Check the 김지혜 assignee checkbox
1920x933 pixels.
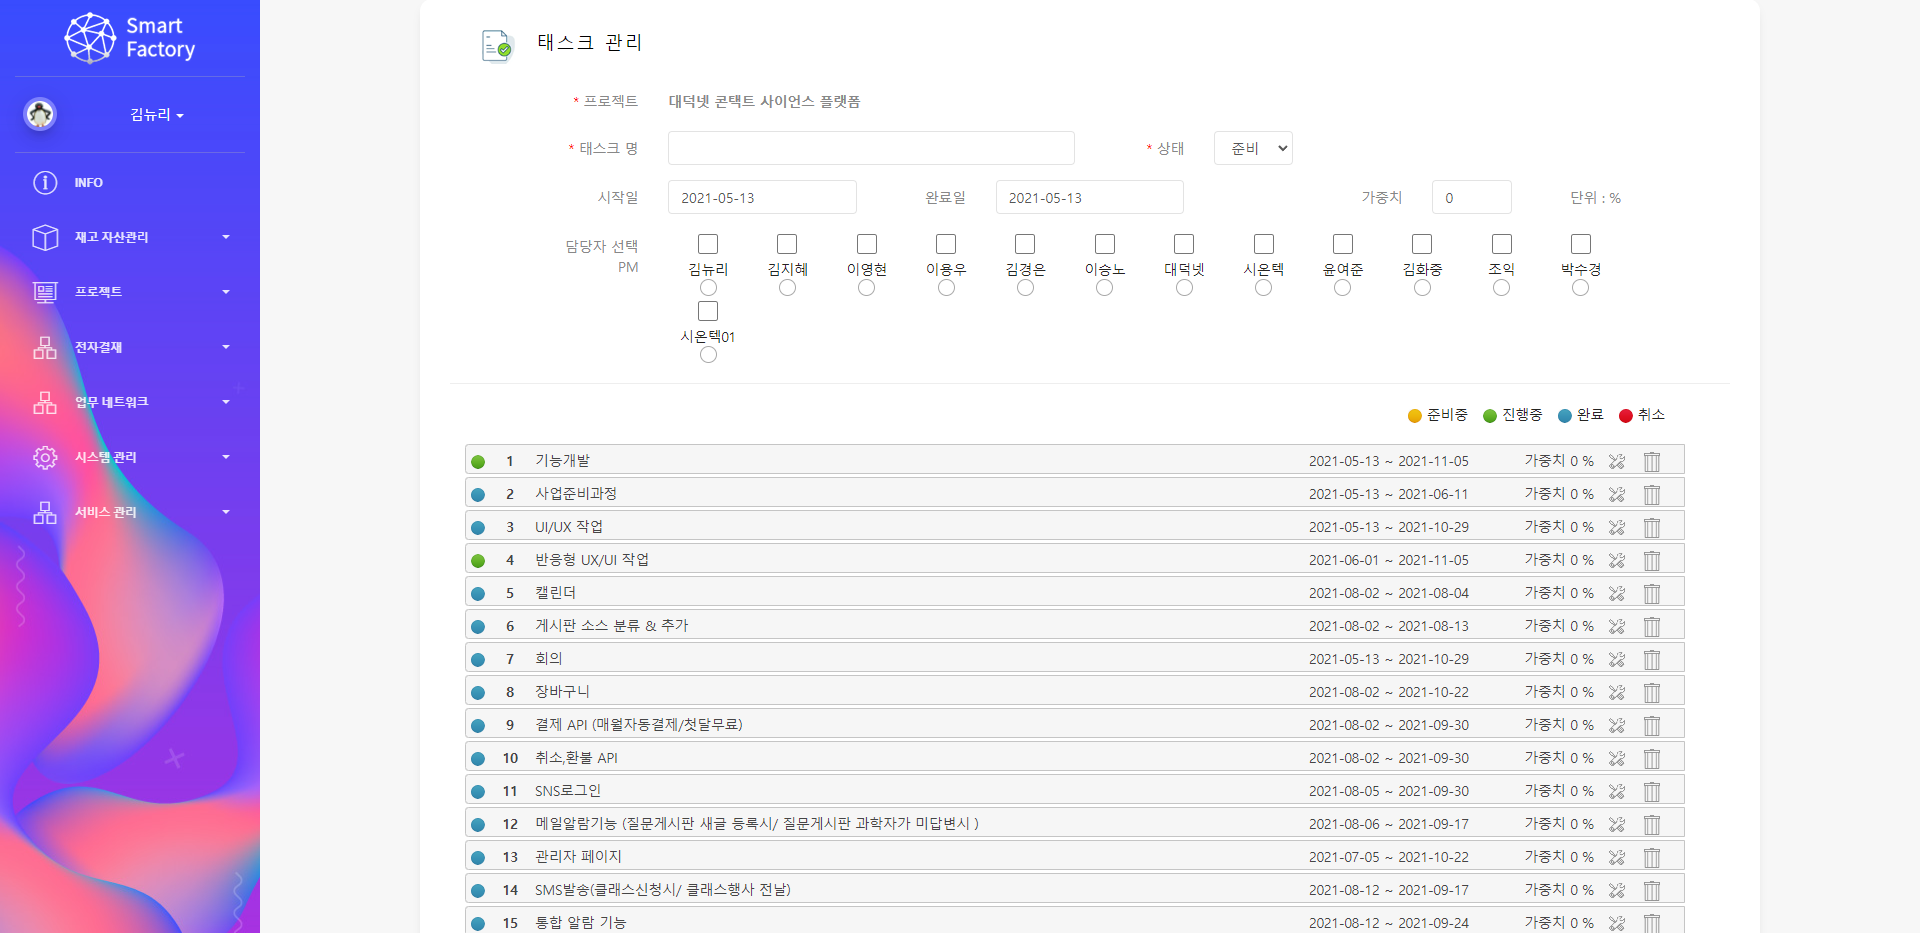(x=787, y=244)
